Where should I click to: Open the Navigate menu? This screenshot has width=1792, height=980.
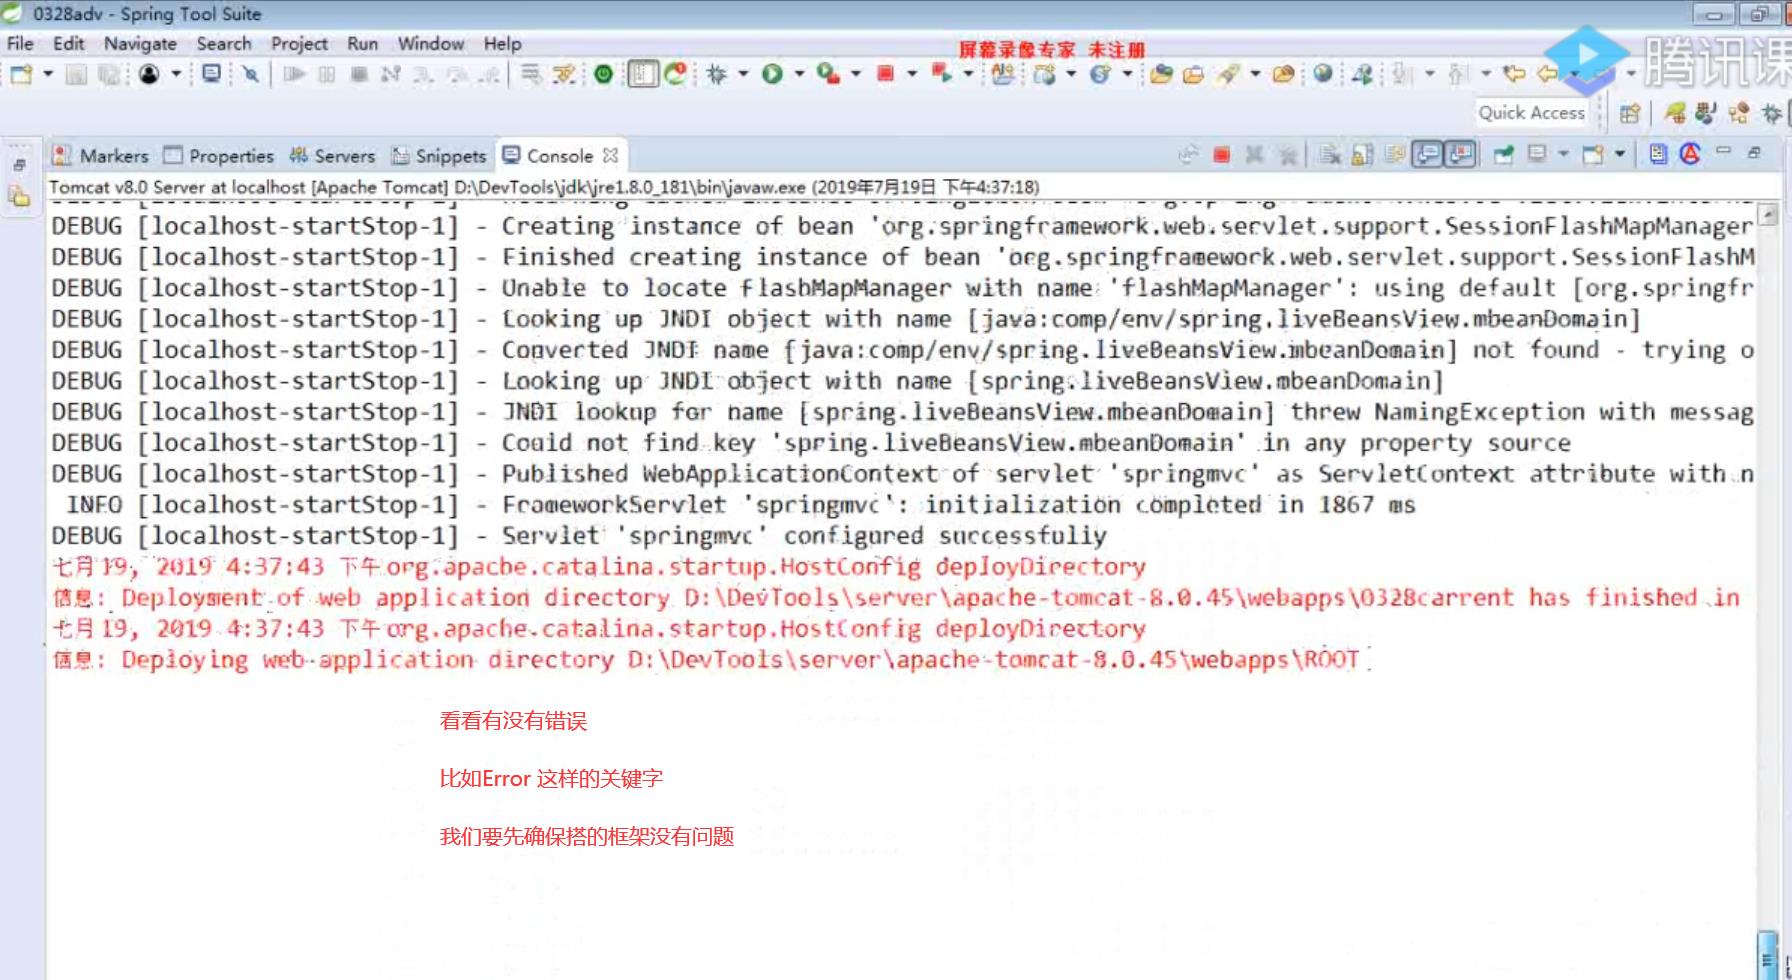tap(140, 44)
